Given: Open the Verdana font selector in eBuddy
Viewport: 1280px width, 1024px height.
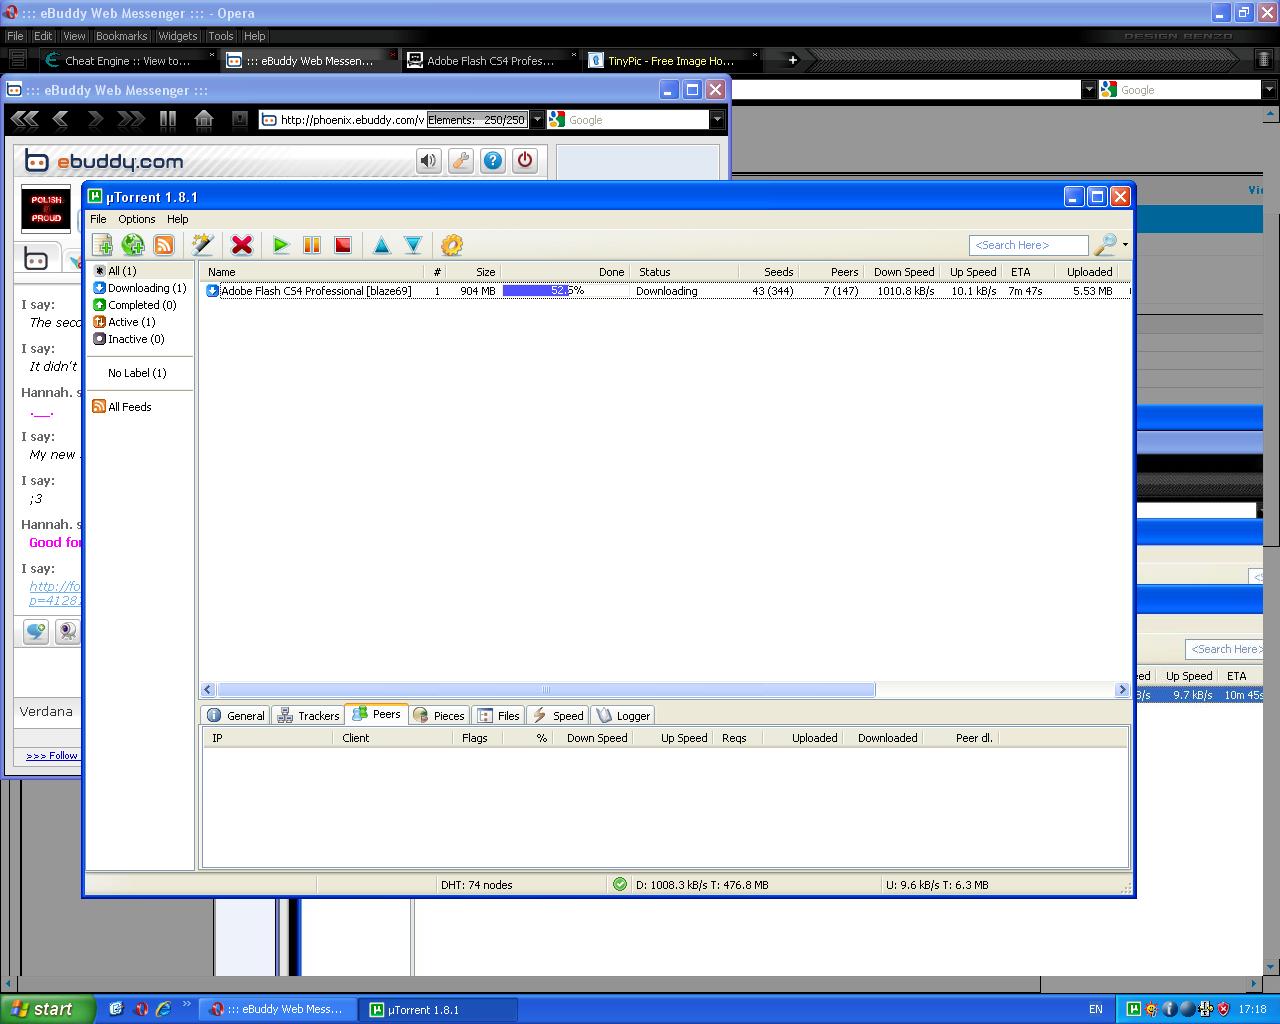Looking at the screenshot, I should point(47,712).
